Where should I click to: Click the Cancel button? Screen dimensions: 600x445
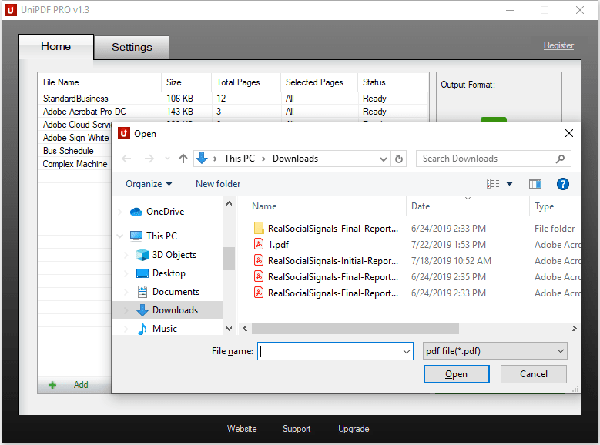point(533,374)
